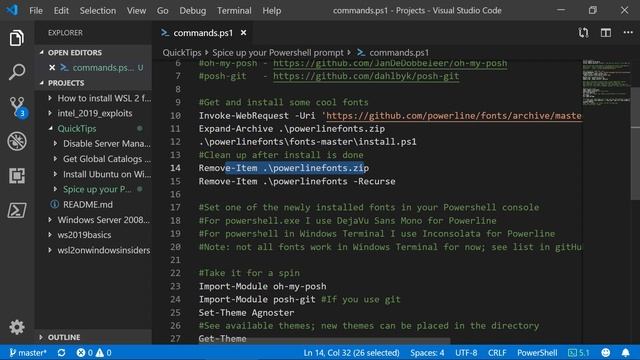Click the feedback smiley icon
Screen dimensions: 640x360
(606, 353)
